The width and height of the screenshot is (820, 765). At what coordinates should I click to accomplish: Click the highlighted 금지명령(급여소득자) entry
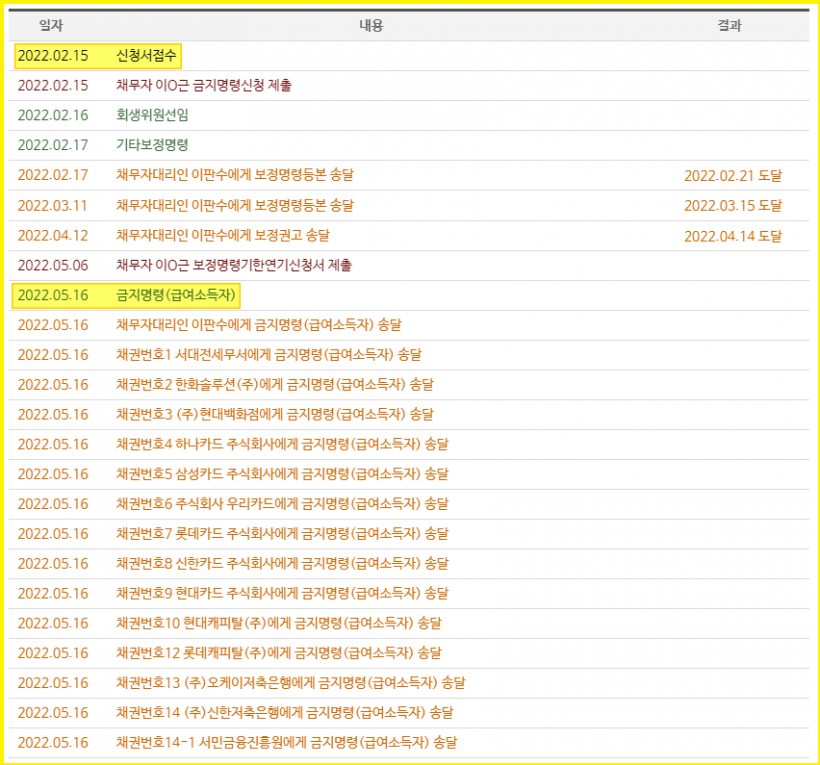click(x=175, y=295)
